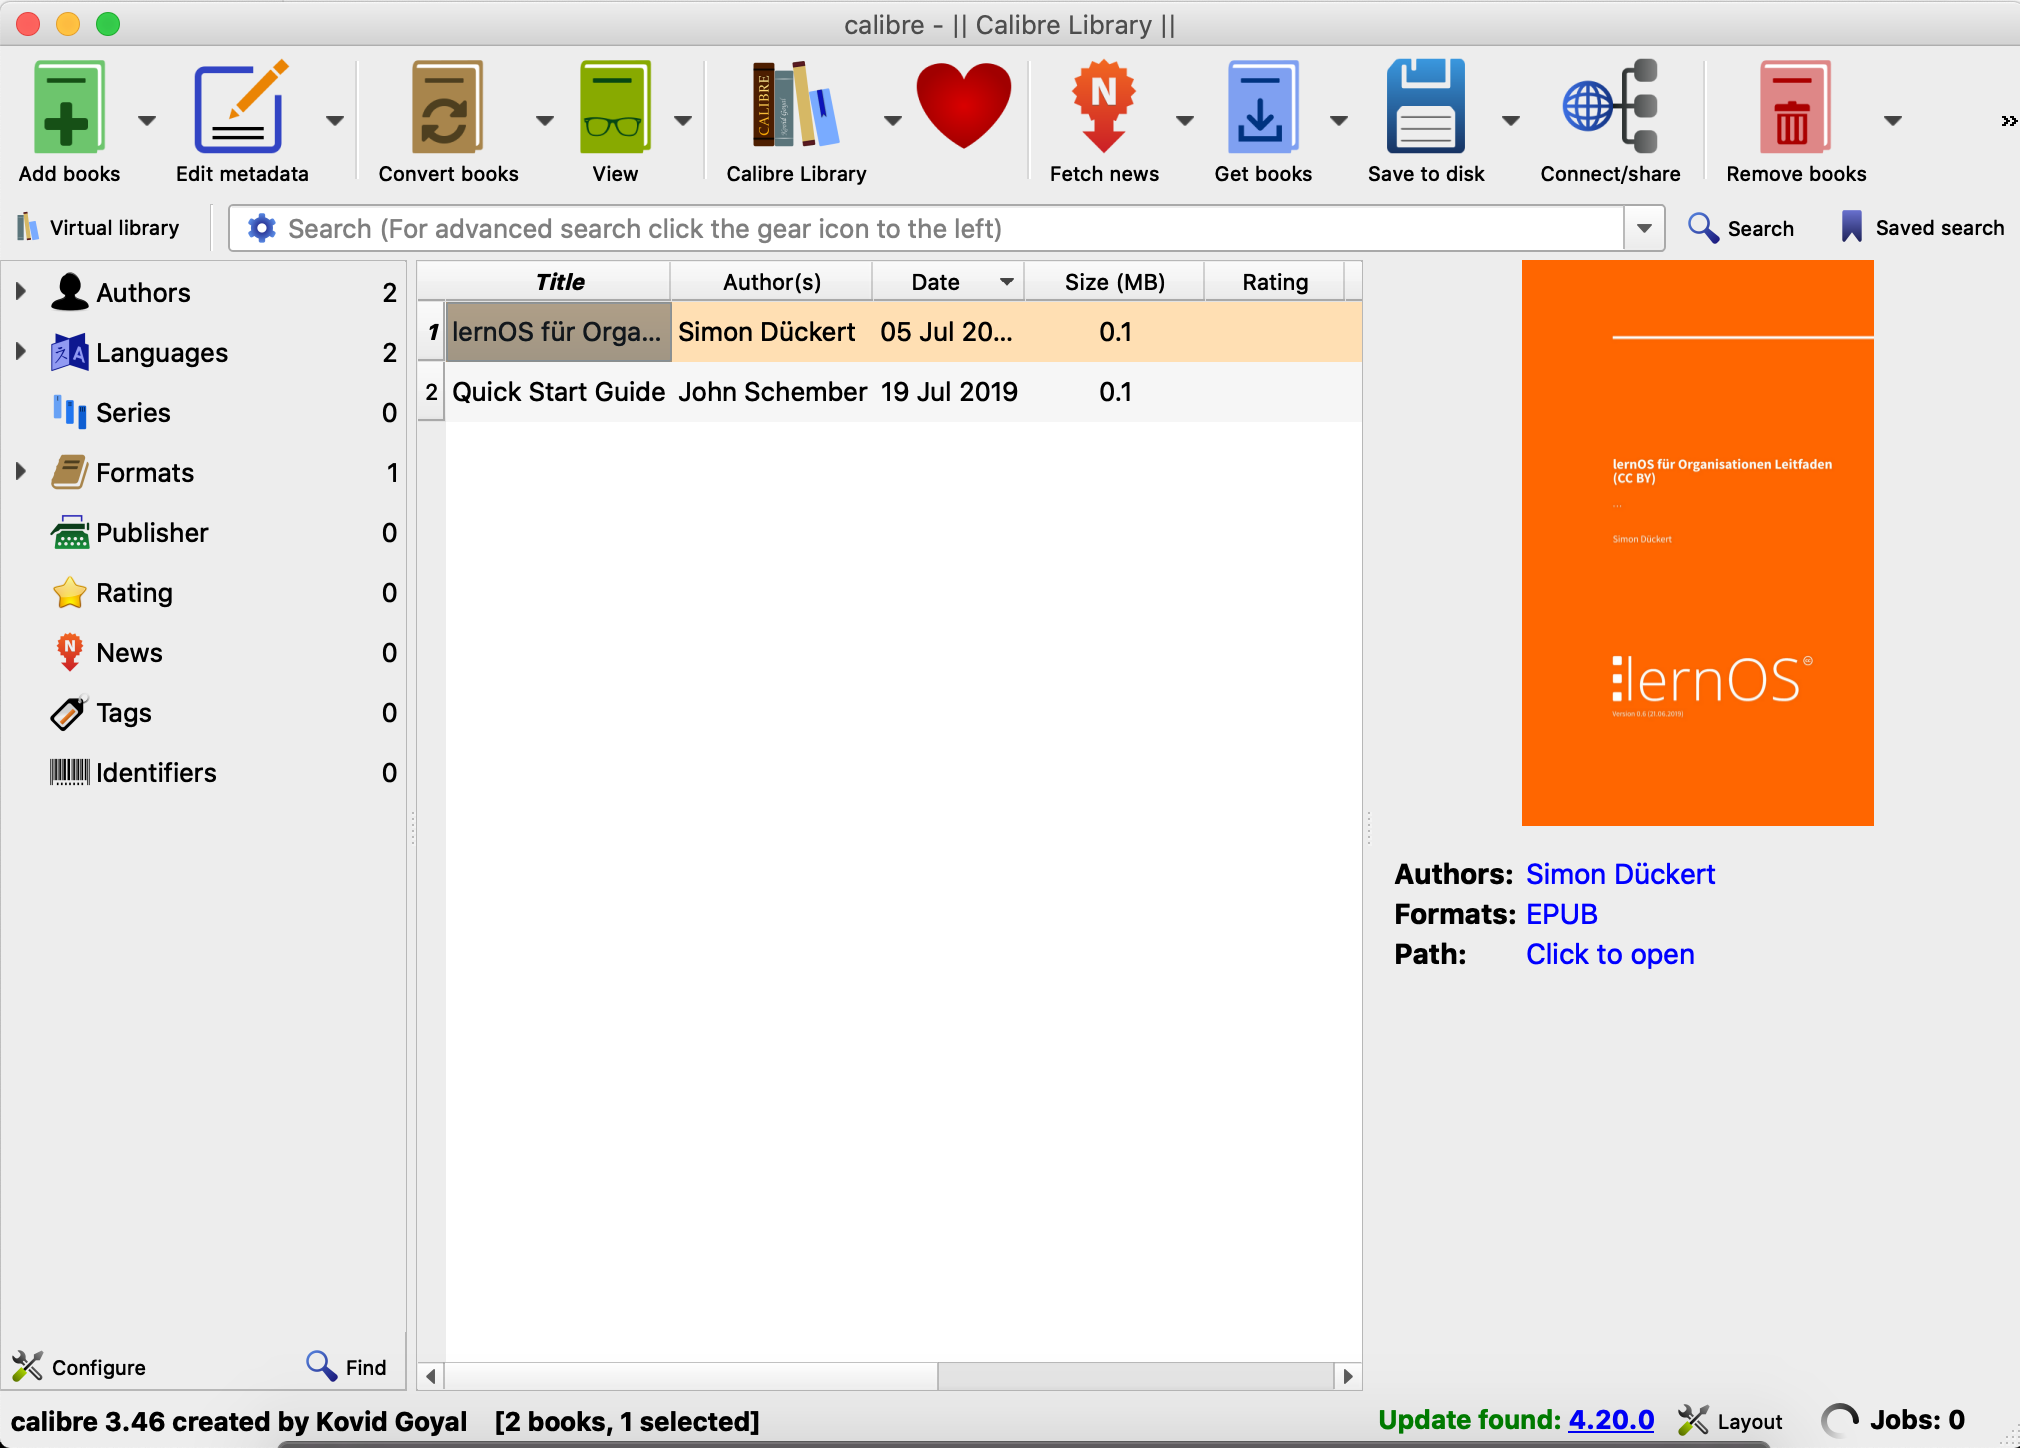Click the scroll right arrow of book list
This screenshot has height=1448, width=2020.
[x=1348, y=1376]
